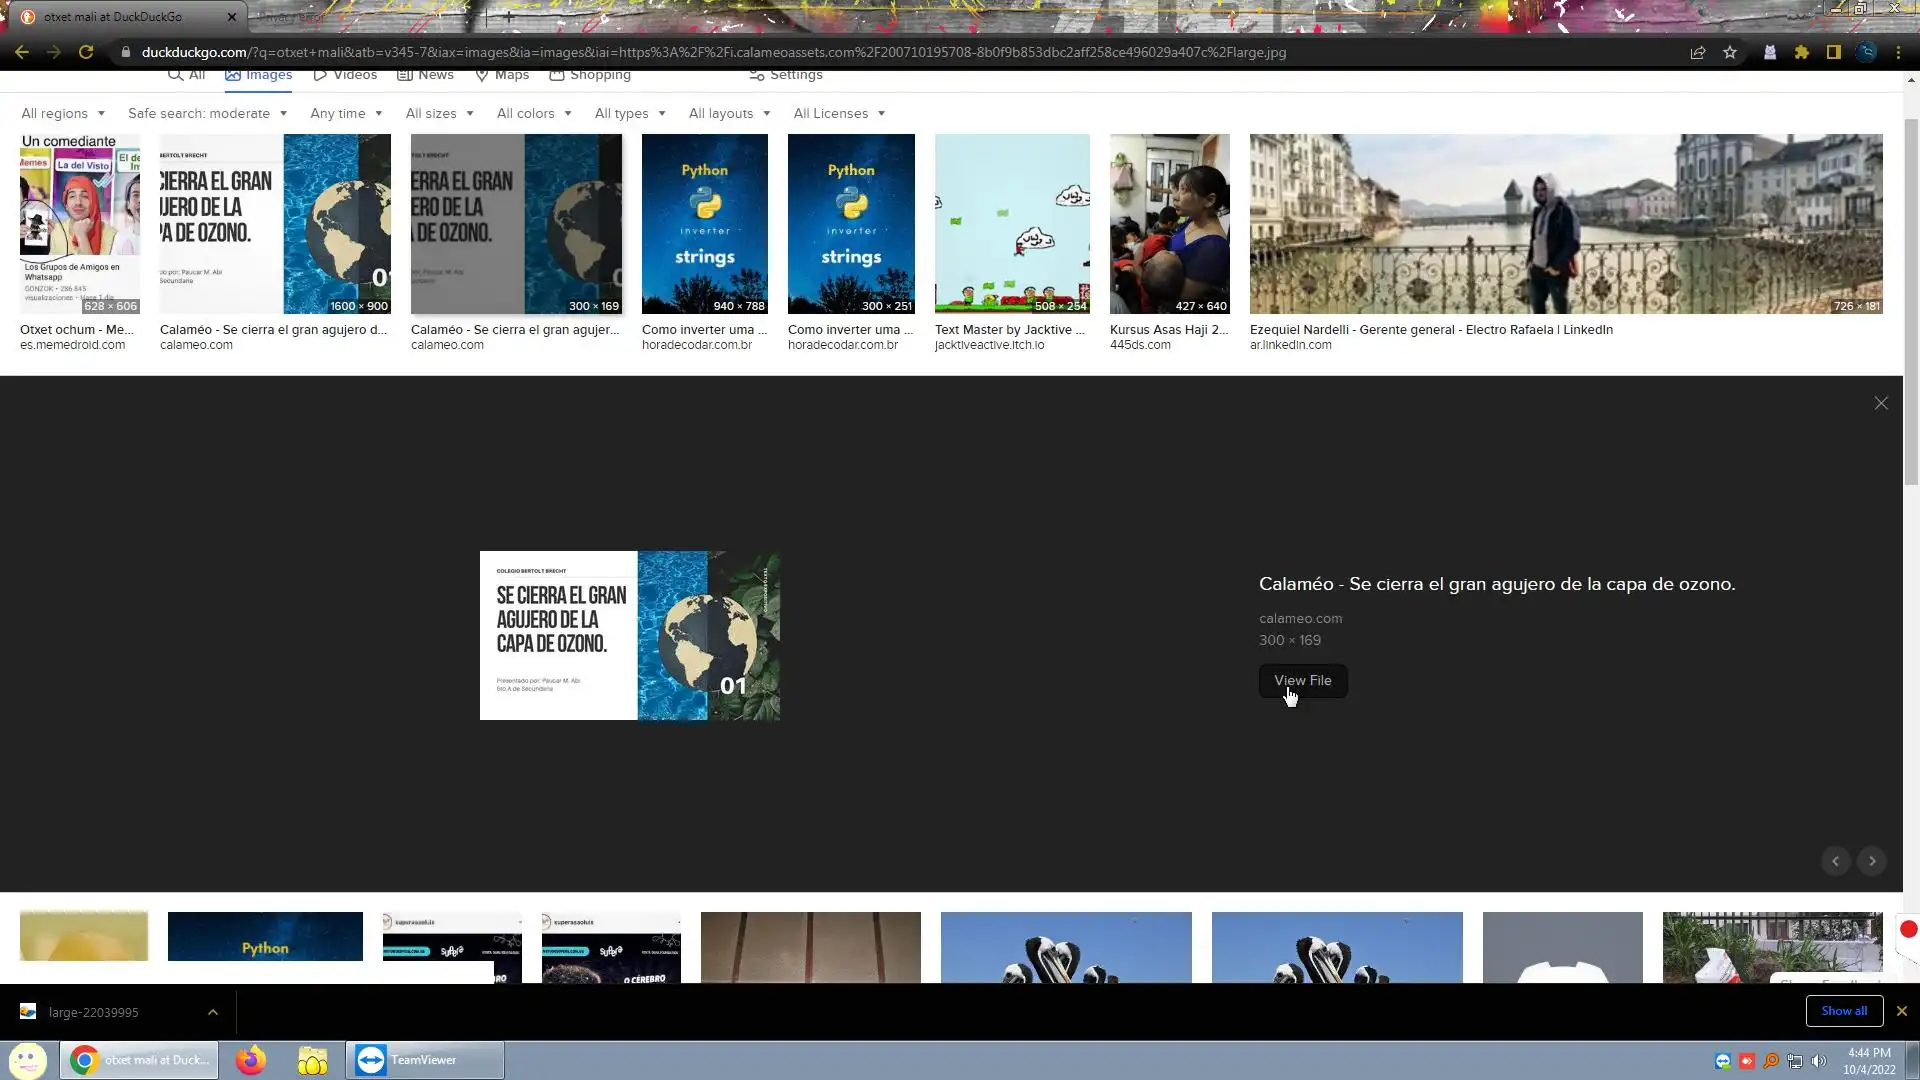Go to previous image with left arrow
Viewport: 1920px width, 1080px height.
coord(1835,861)
